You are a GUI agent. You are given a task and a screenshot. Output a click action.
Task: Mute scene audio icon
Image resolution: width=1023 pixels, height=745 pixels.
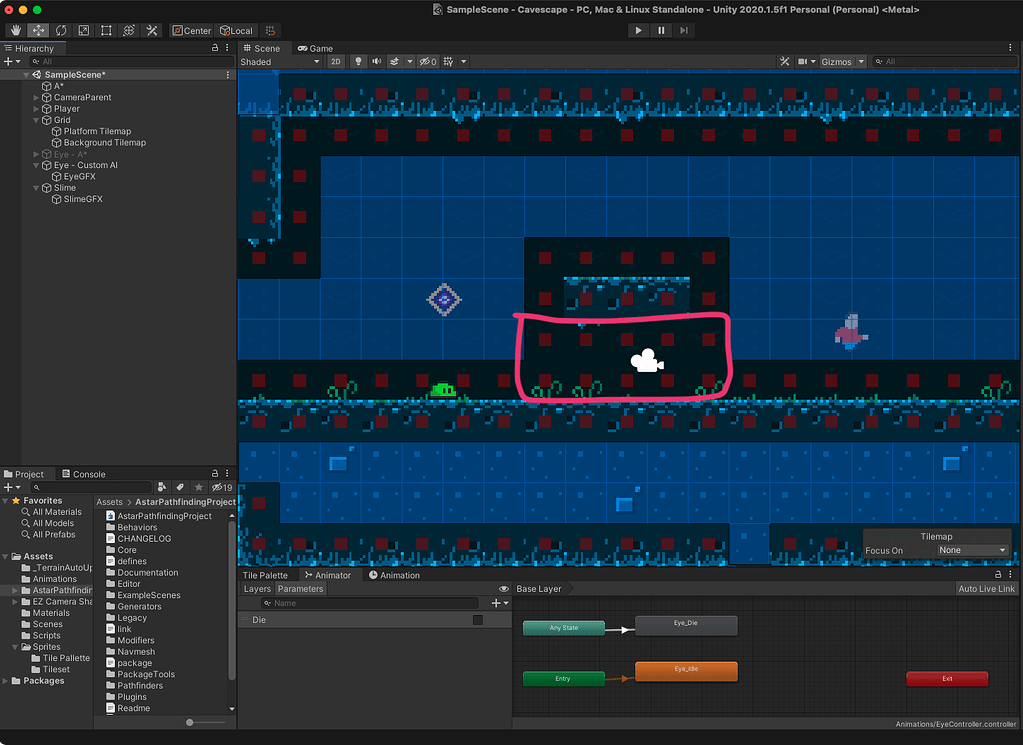378,61
